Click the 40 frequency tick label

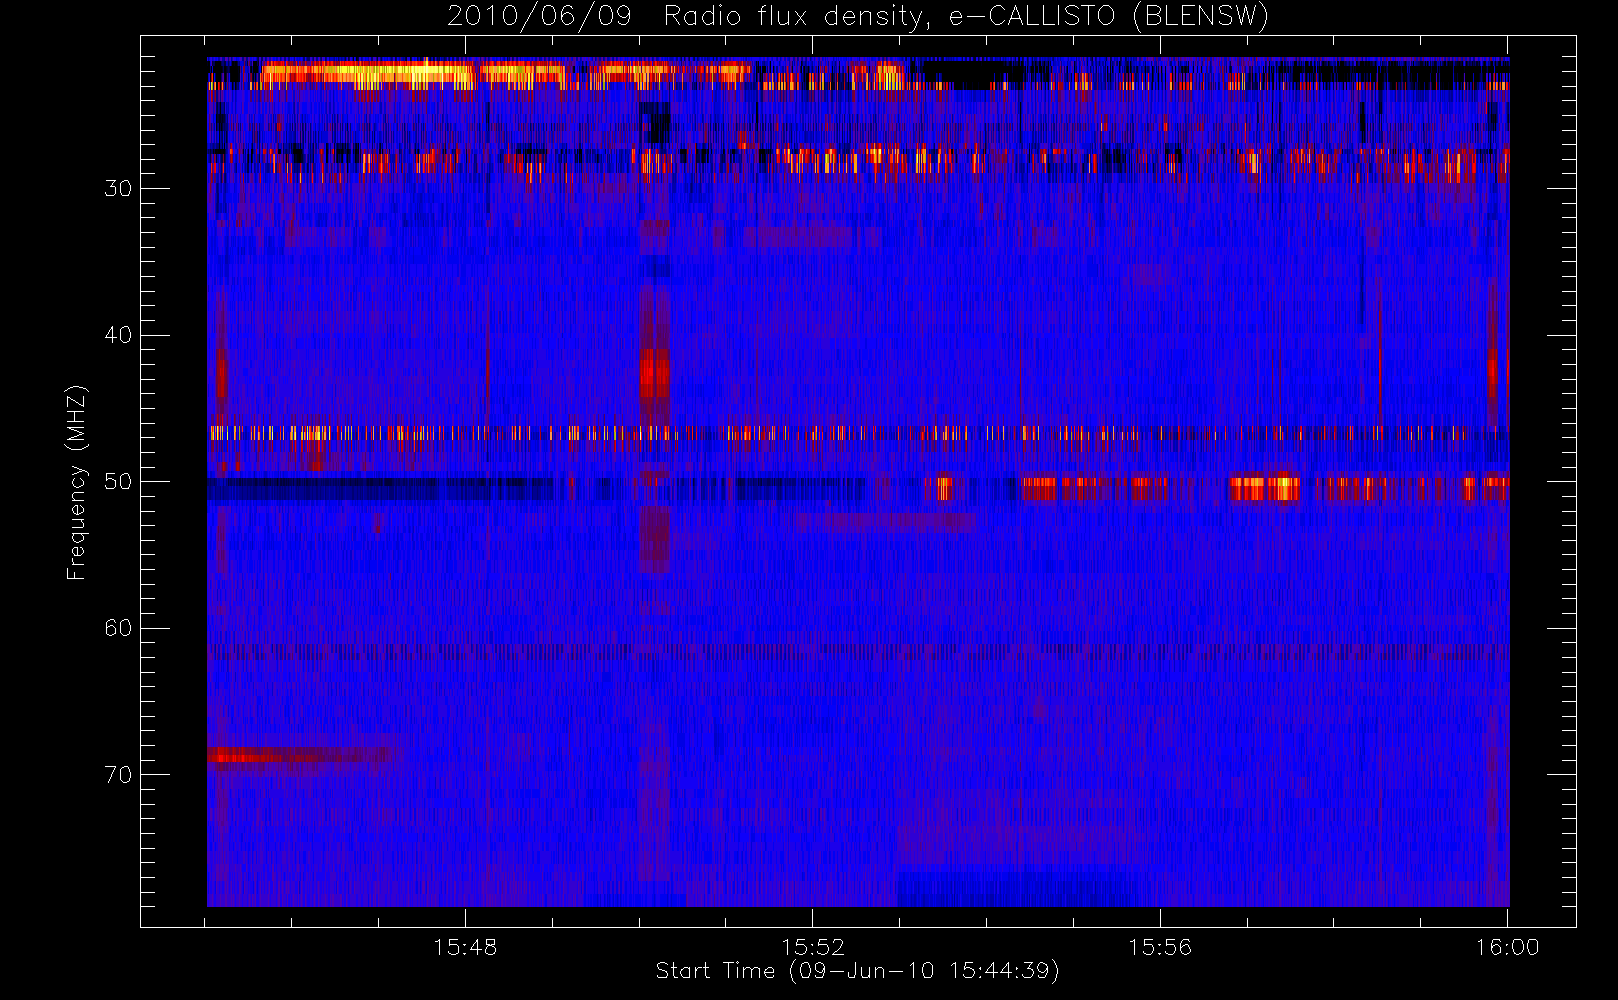tap(118, 335)
